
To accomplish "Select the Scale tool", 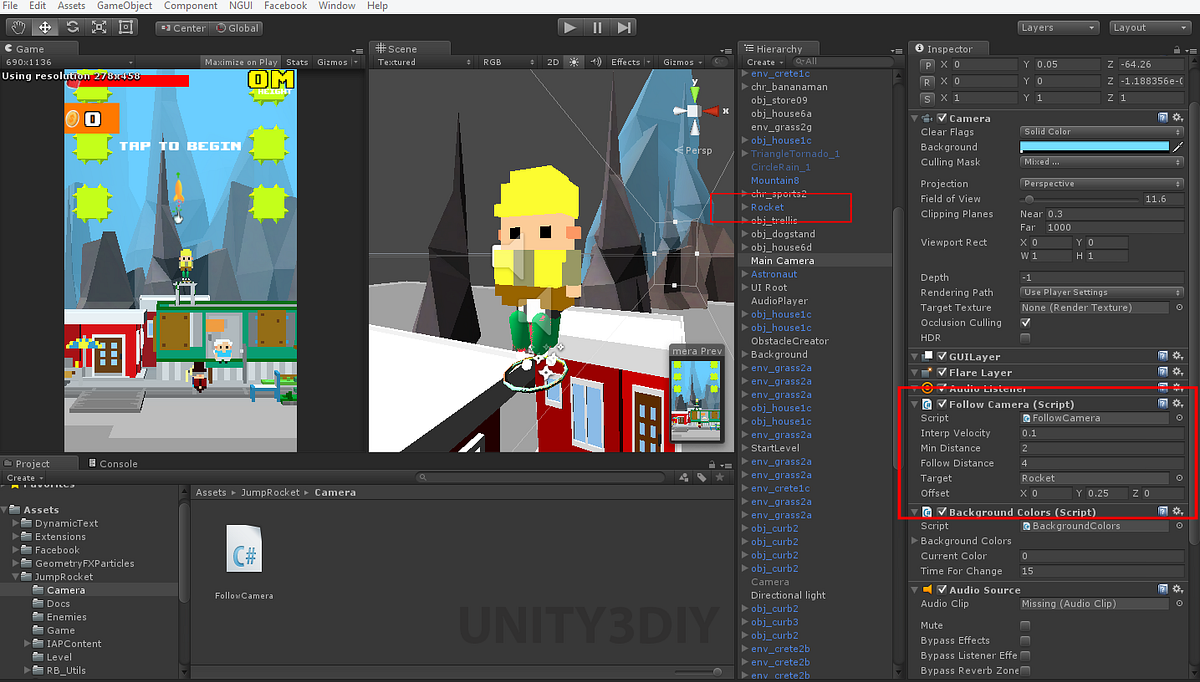I will 99,27.
